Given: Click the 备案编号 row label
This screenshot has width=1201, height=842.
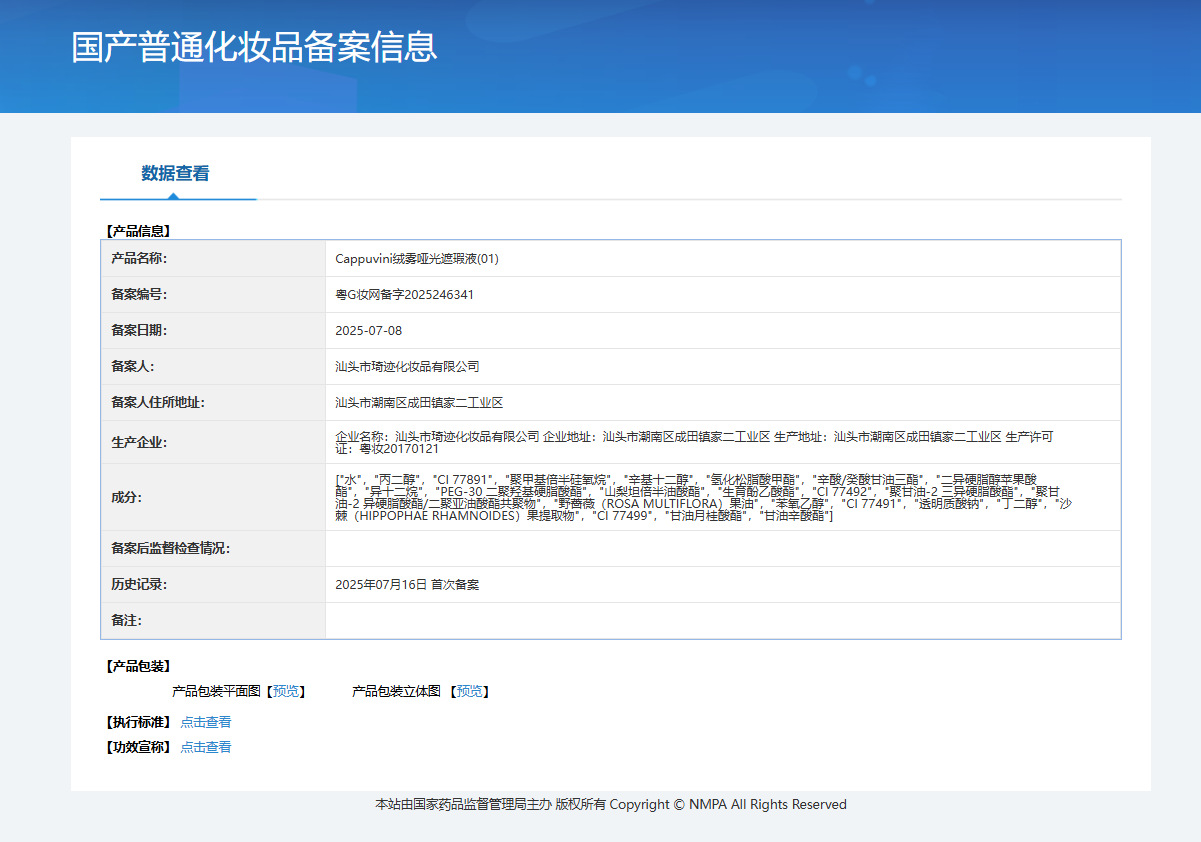Looking at the screenshot, I should pos(139,295).
